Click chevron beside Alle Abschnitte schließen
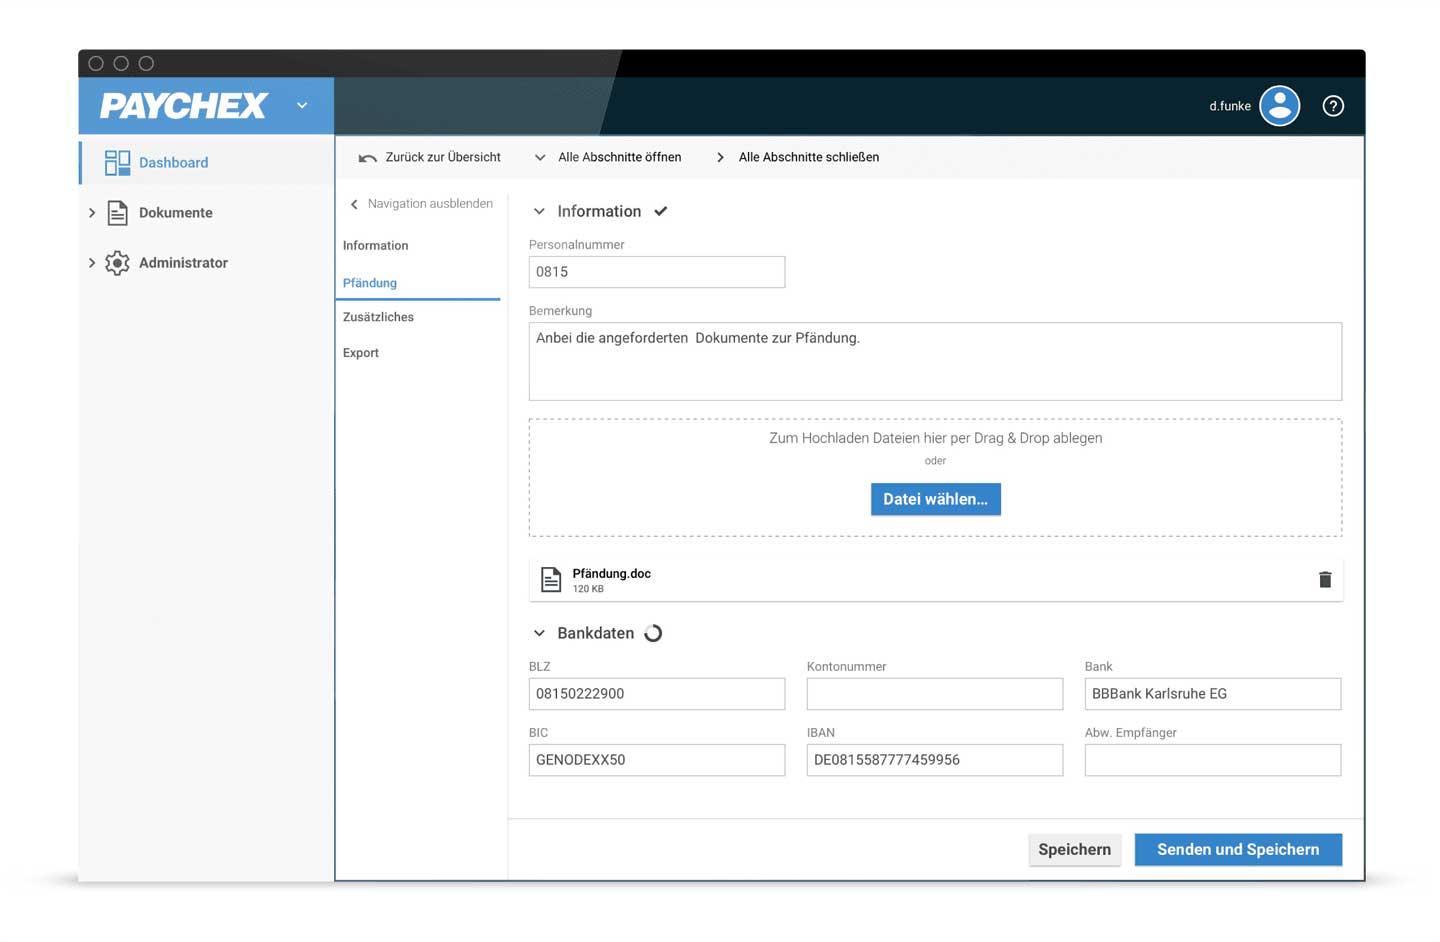The height and width of the screenshot is (942, 1440). point(720,158)
